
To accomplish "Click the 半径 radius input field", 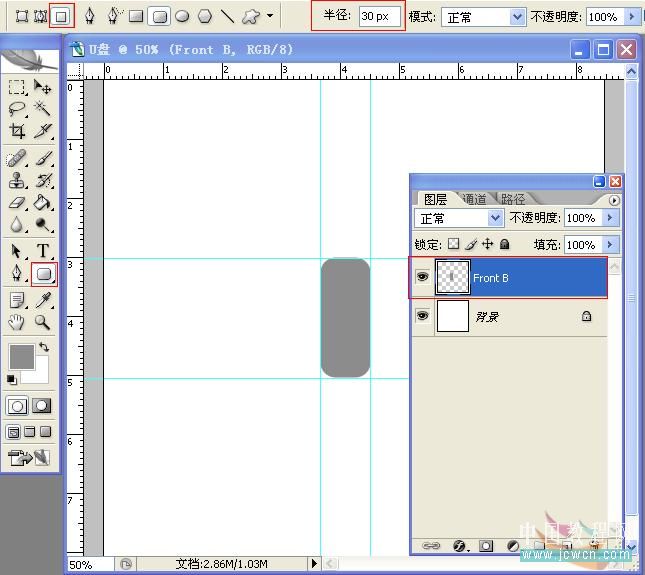I will (x=380, y=17).
